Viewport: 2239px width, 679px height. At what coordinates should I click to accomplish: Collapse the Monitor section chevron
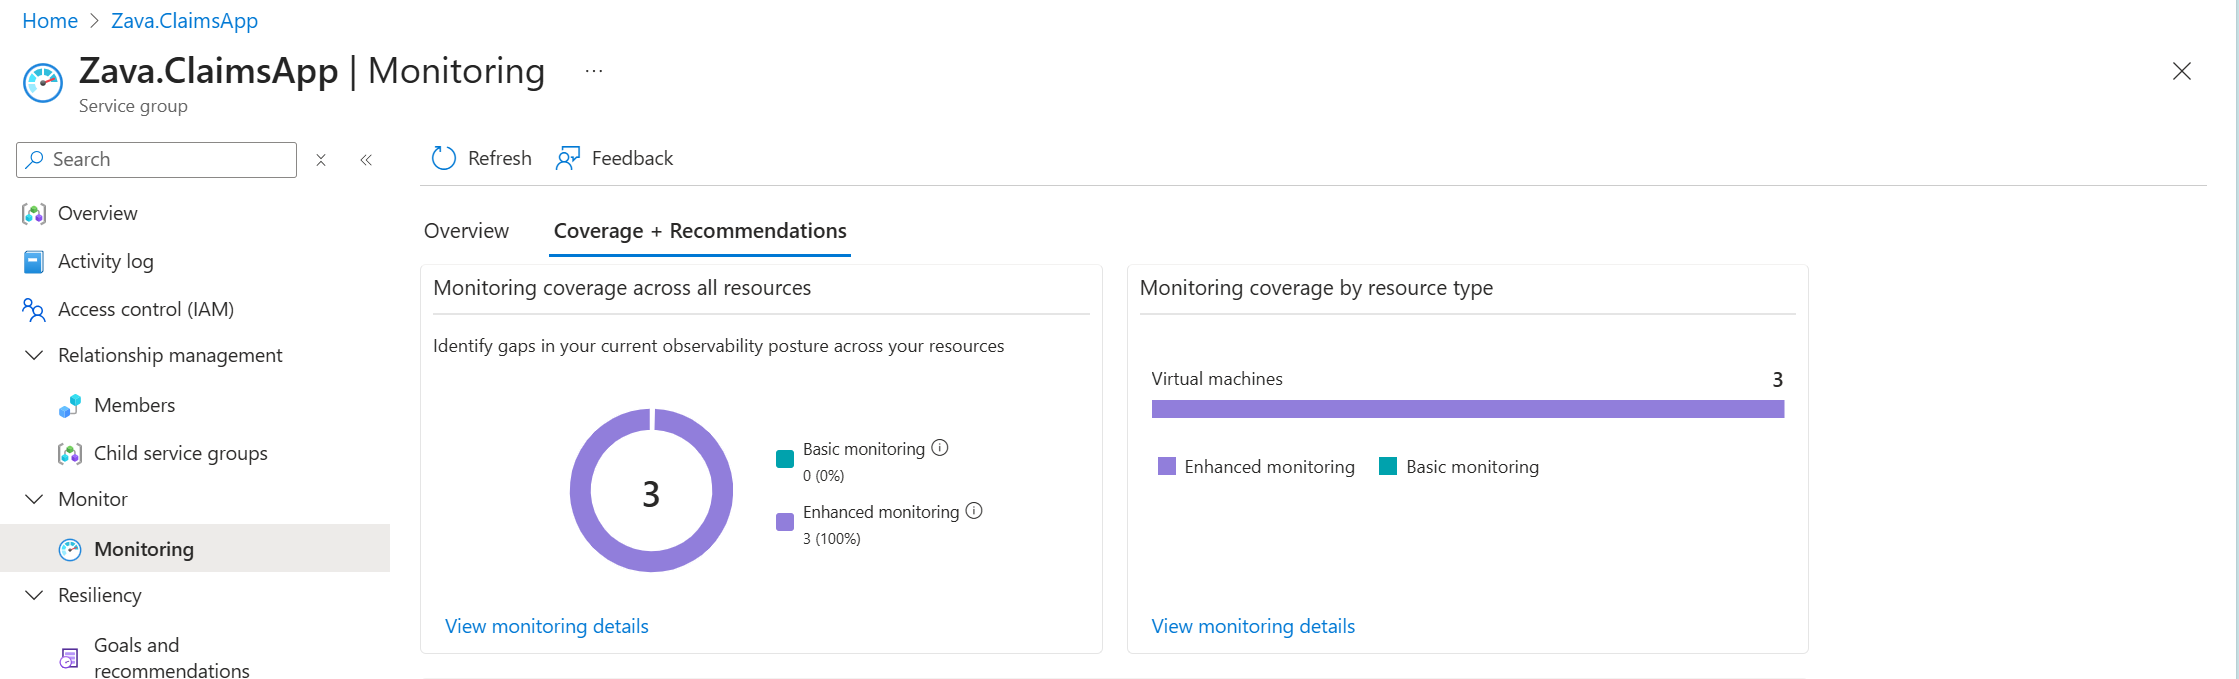[x=33, y=499]
